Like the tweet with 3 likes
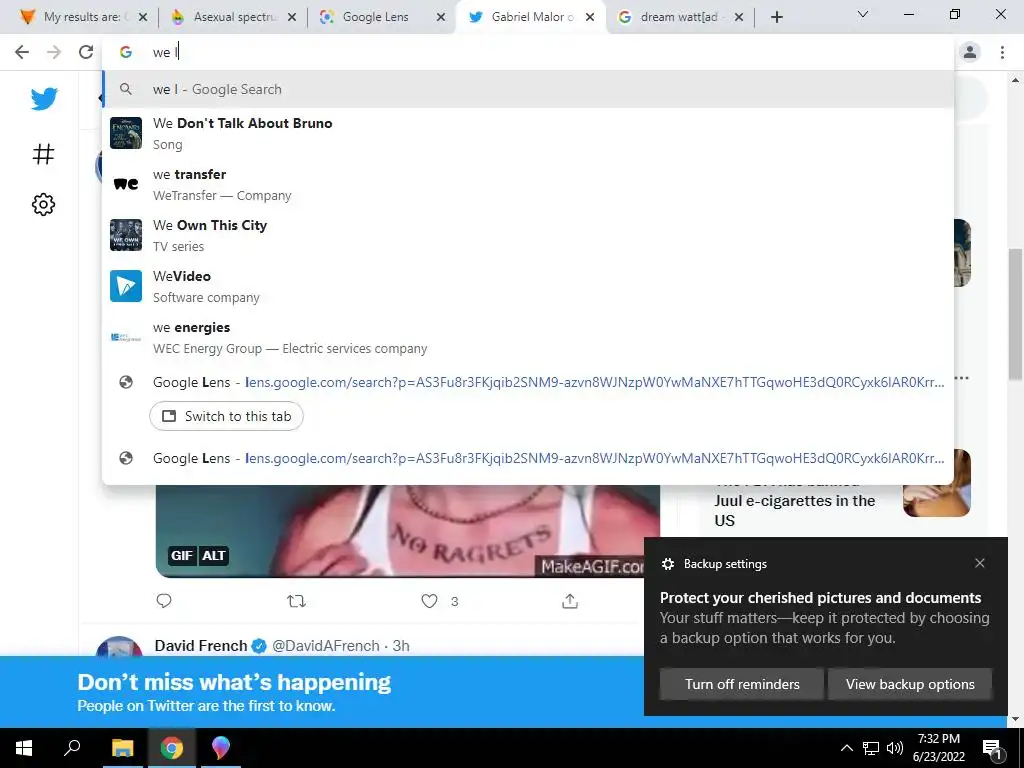 coord(429,601)
